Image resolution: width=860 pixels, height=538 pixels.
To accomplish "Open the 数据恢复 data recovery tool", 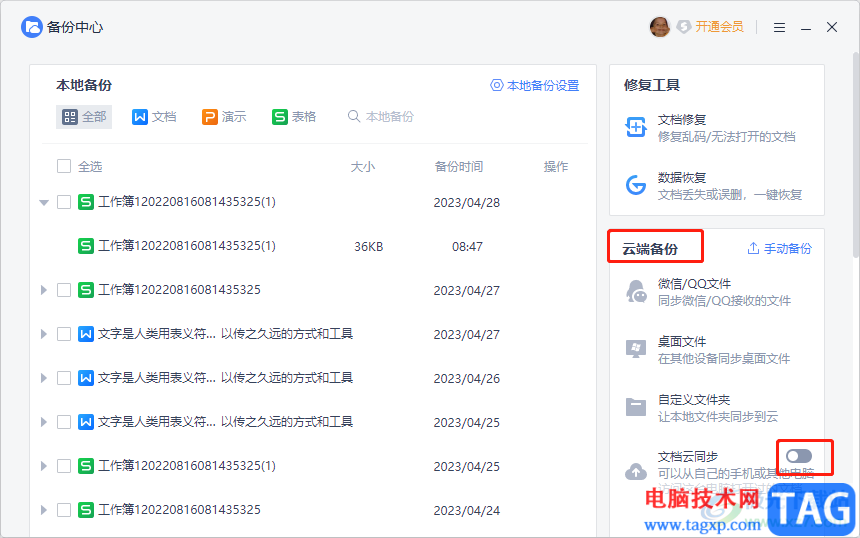I will tap(716, 186).
